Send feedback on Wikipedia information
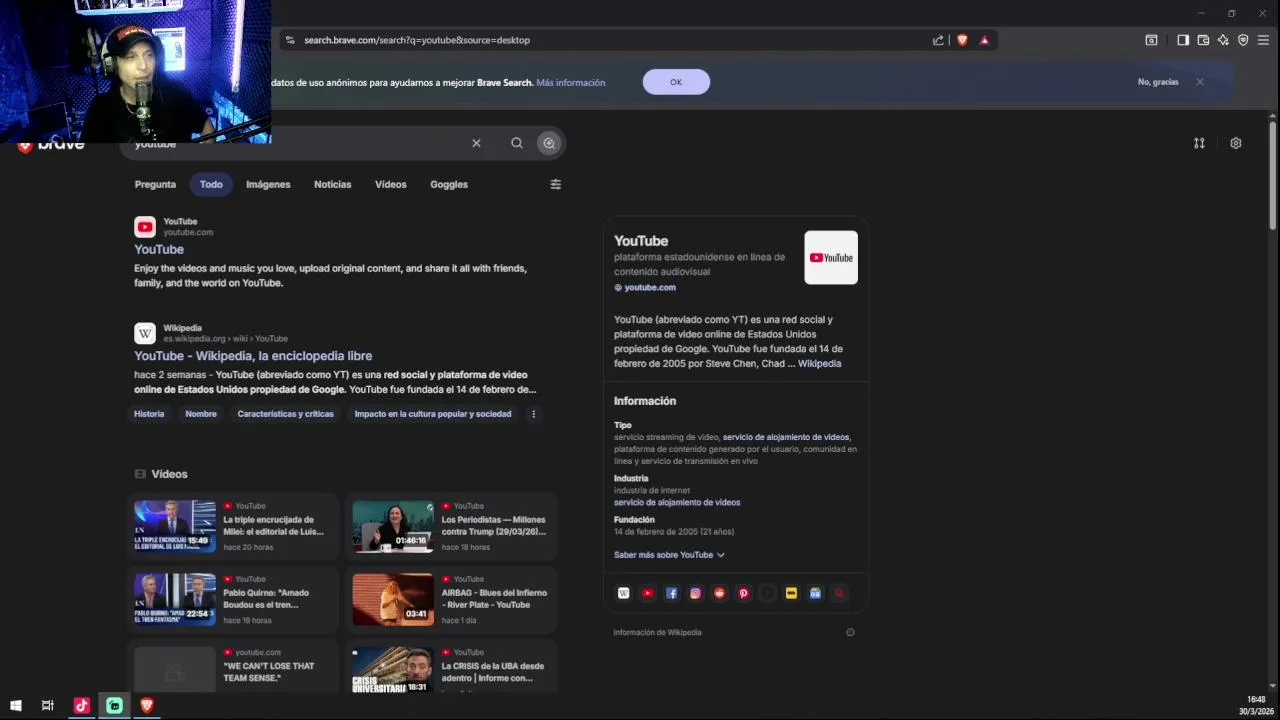1280x720 pixels. 850,632
